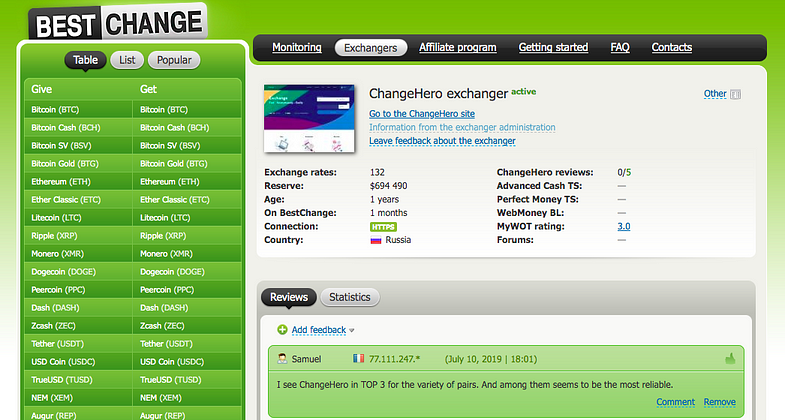
Task: Select Tether (USDT) in Give column
Action: 79,344
